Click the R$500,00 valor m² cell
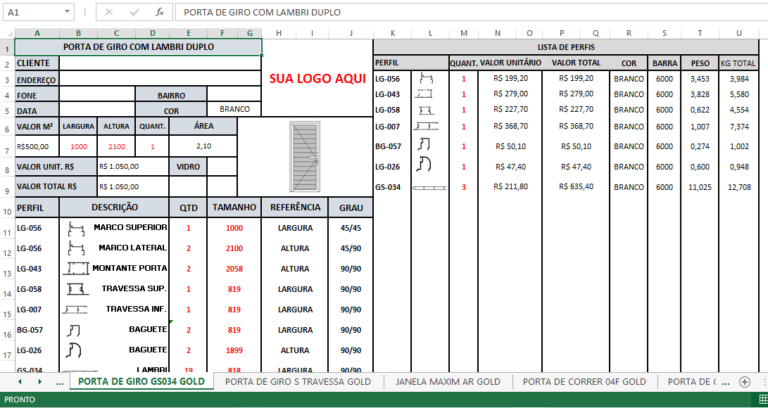The height and width of the screenshot is (408, 768). [37, 146]
